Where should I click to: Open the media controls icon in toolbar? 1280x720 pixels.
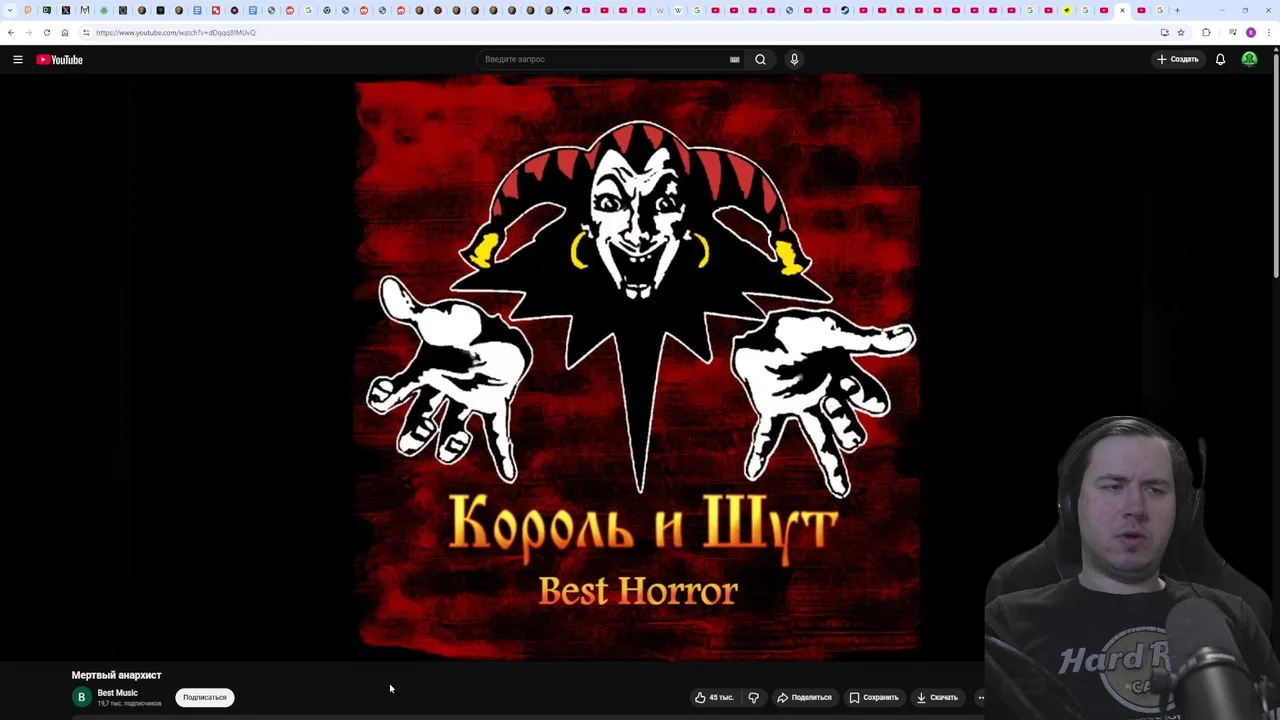pos(1233,32)
